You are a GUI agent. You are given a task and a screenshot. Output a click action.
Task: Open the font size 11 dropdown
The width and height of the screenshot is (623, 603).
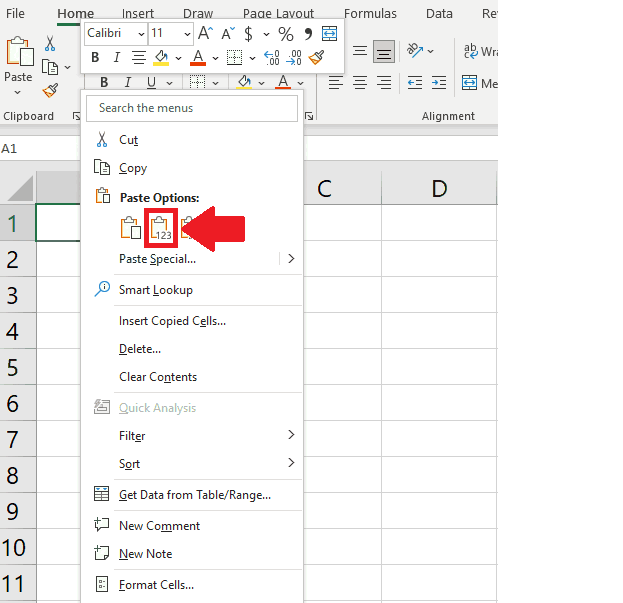(187, 34)
